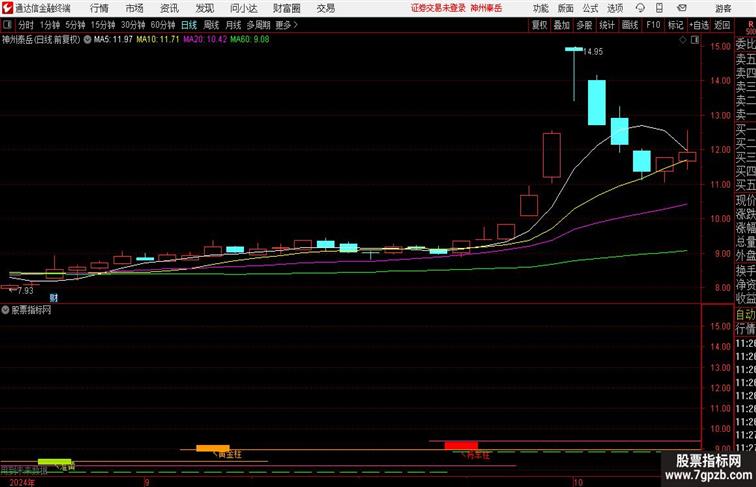Click the red 证券交易未登录 login notice
The image size is (756, 487).
[x=438, y=8]
